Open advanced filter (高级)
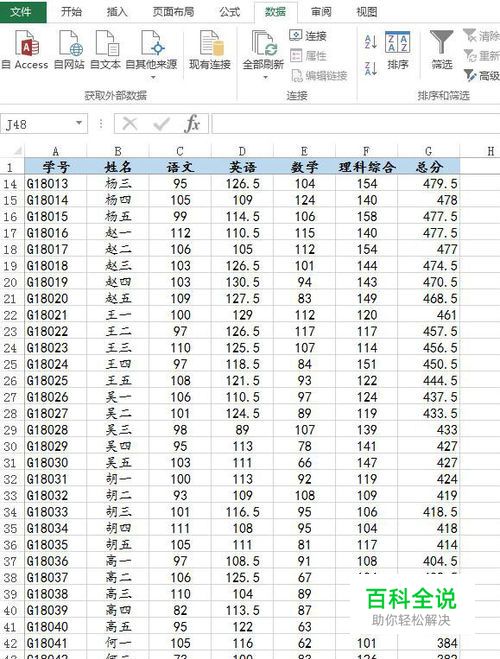500x659 pixels. tap(482, 76)
